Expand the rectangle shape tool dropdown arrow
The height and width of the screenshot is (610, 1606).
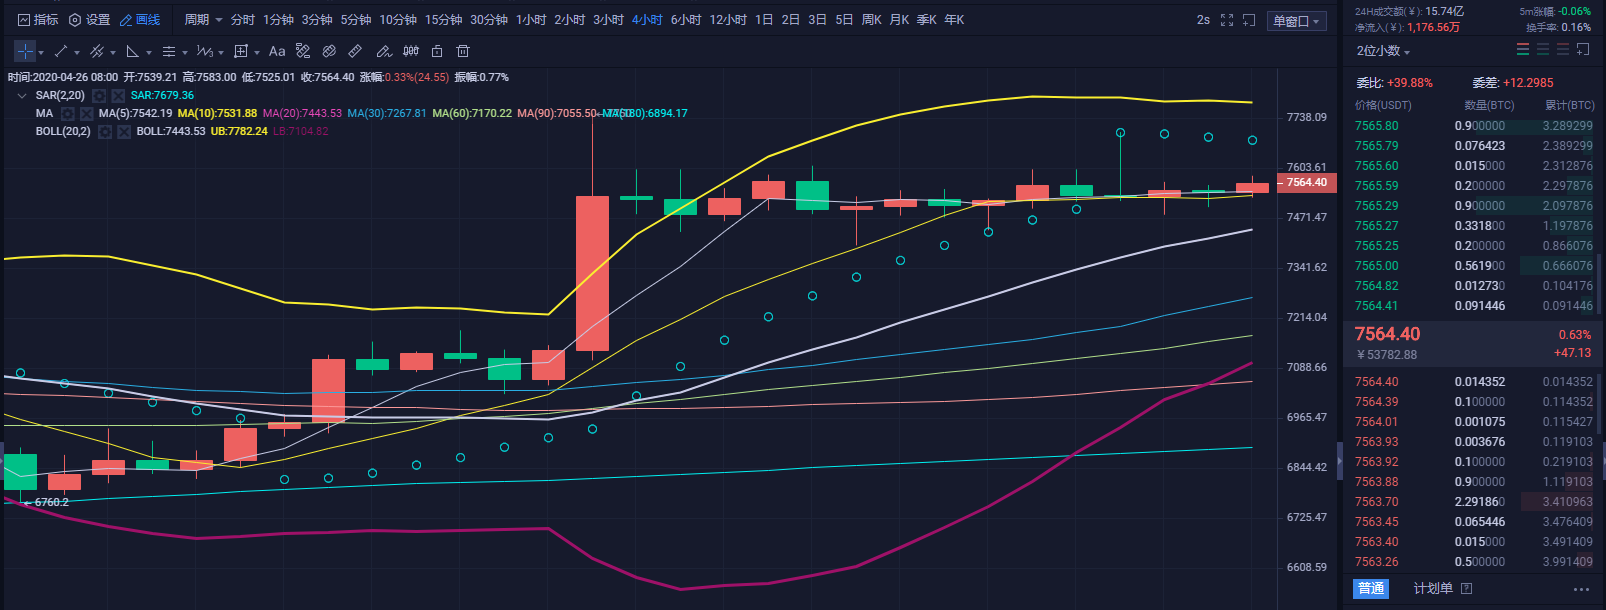pos(257,52)
